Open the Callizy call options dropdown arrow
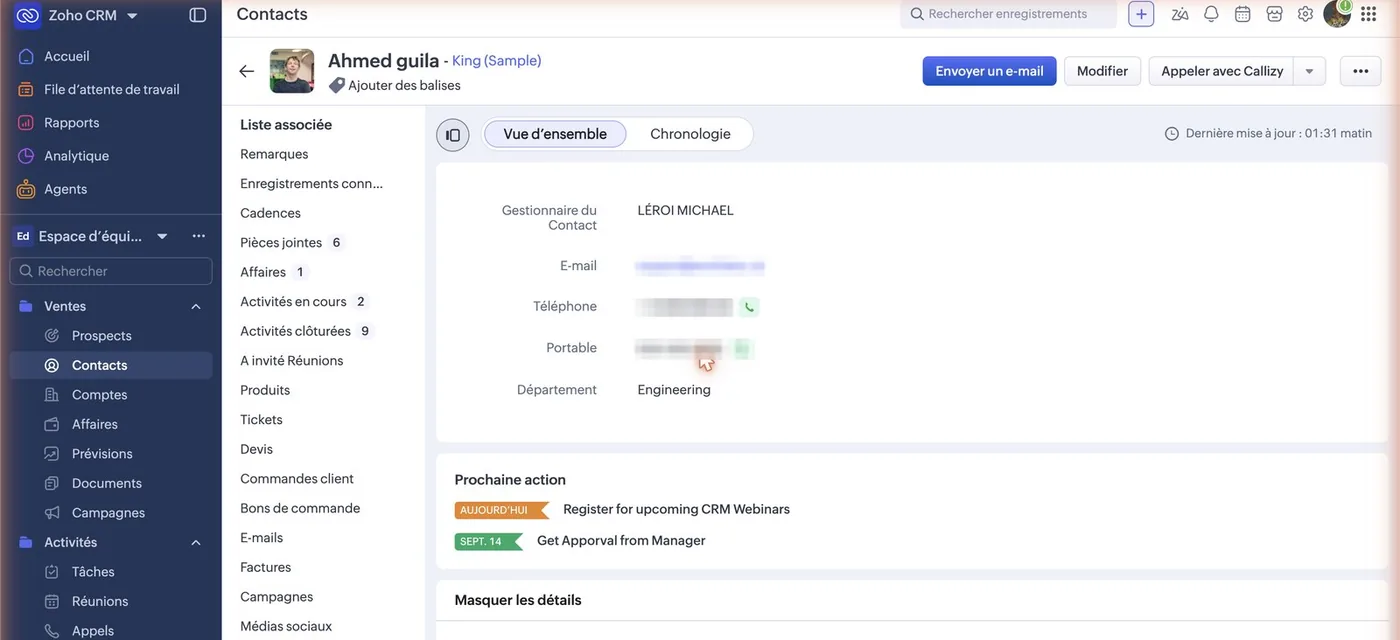 pyautogui.click(x=1309, y=71)
